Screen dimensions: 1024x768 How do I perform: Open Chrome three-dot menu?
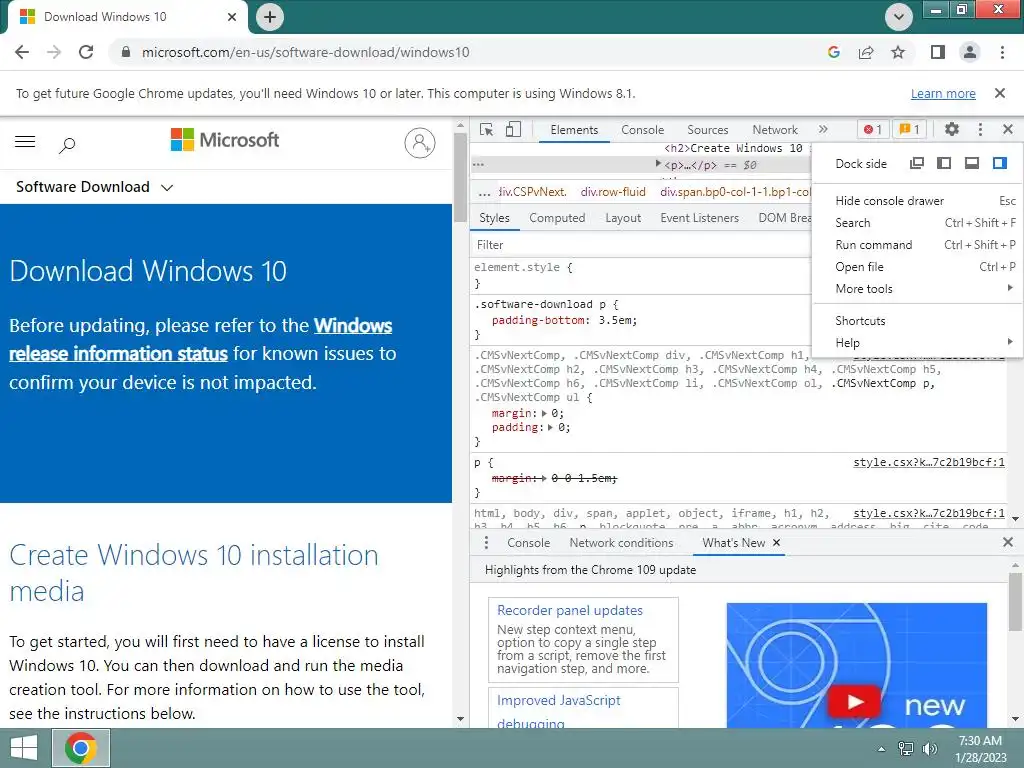click(x=1002, y=52)
